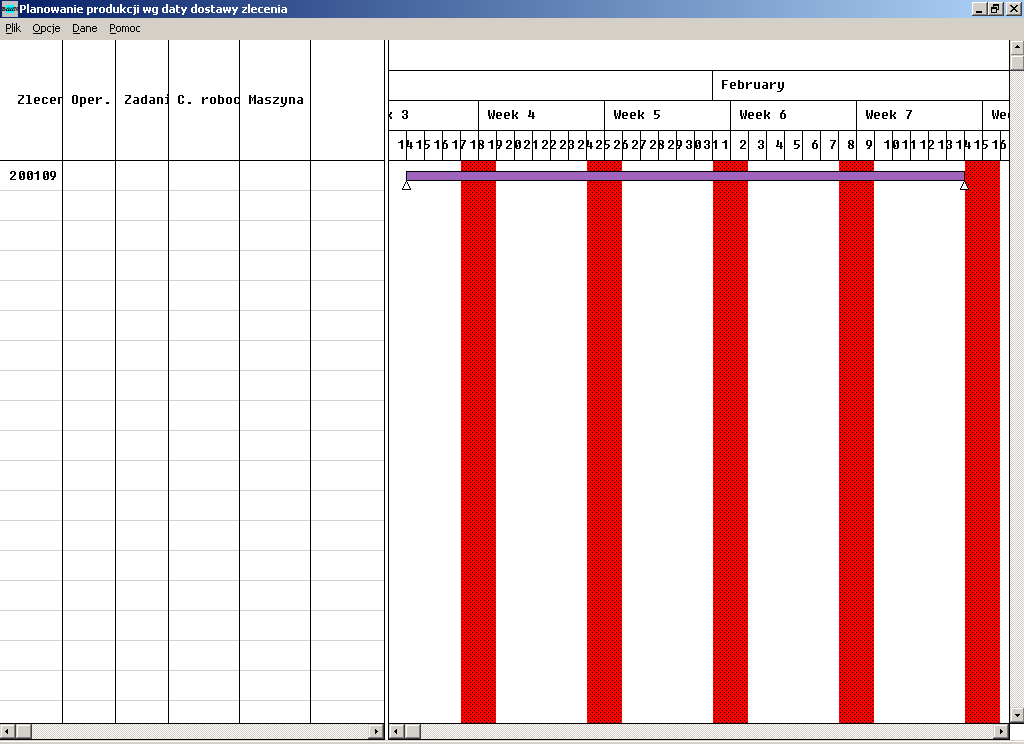Click the Oper. column header
This screenshot has height=744, width=1024.
(x=89, y=100)
